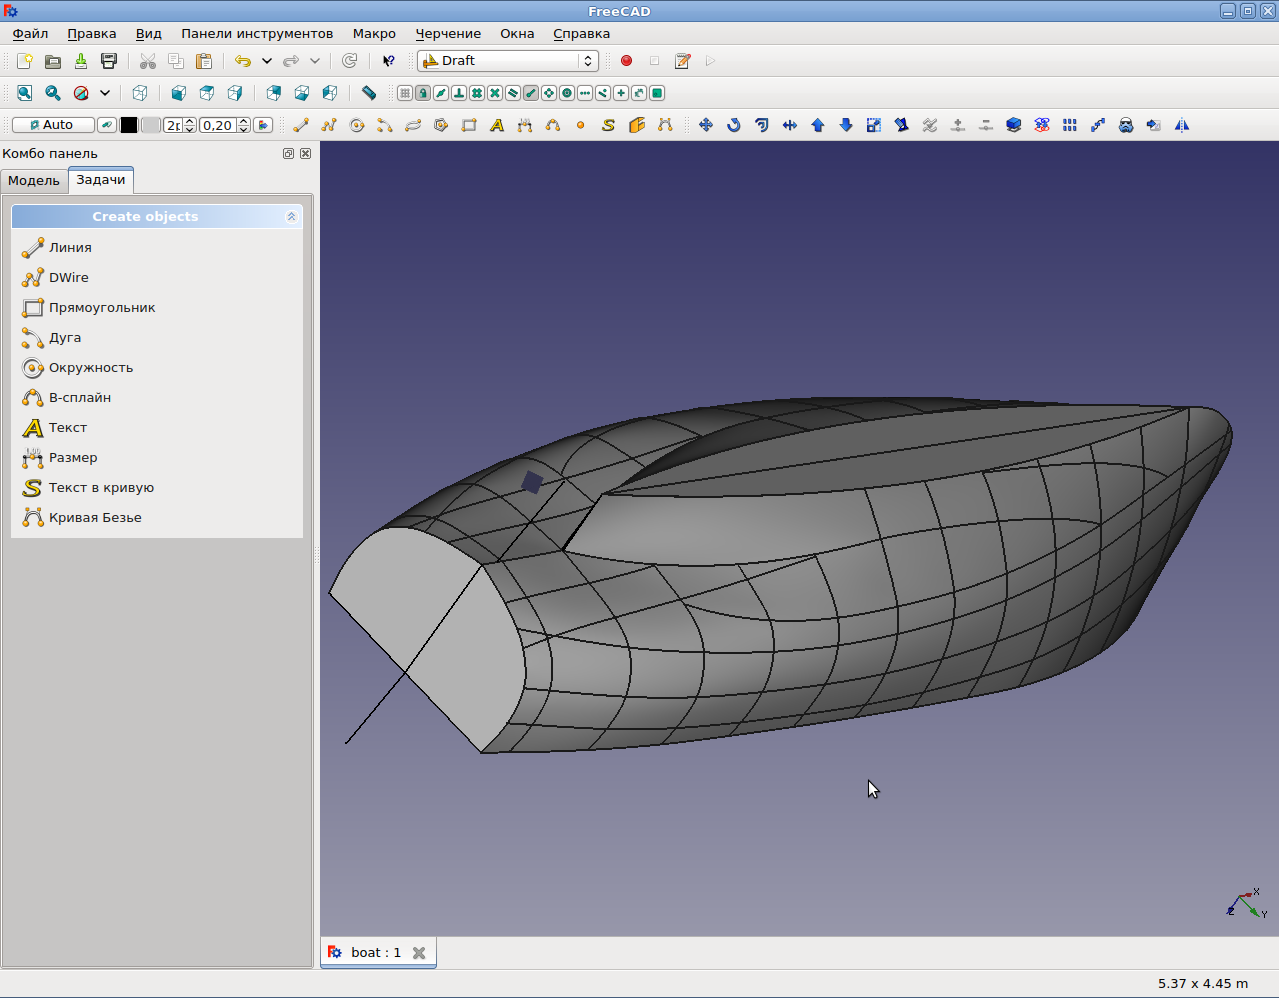
Task: Click the Upgrade blue up-arrow icon
Action: [x=818, y=125]
